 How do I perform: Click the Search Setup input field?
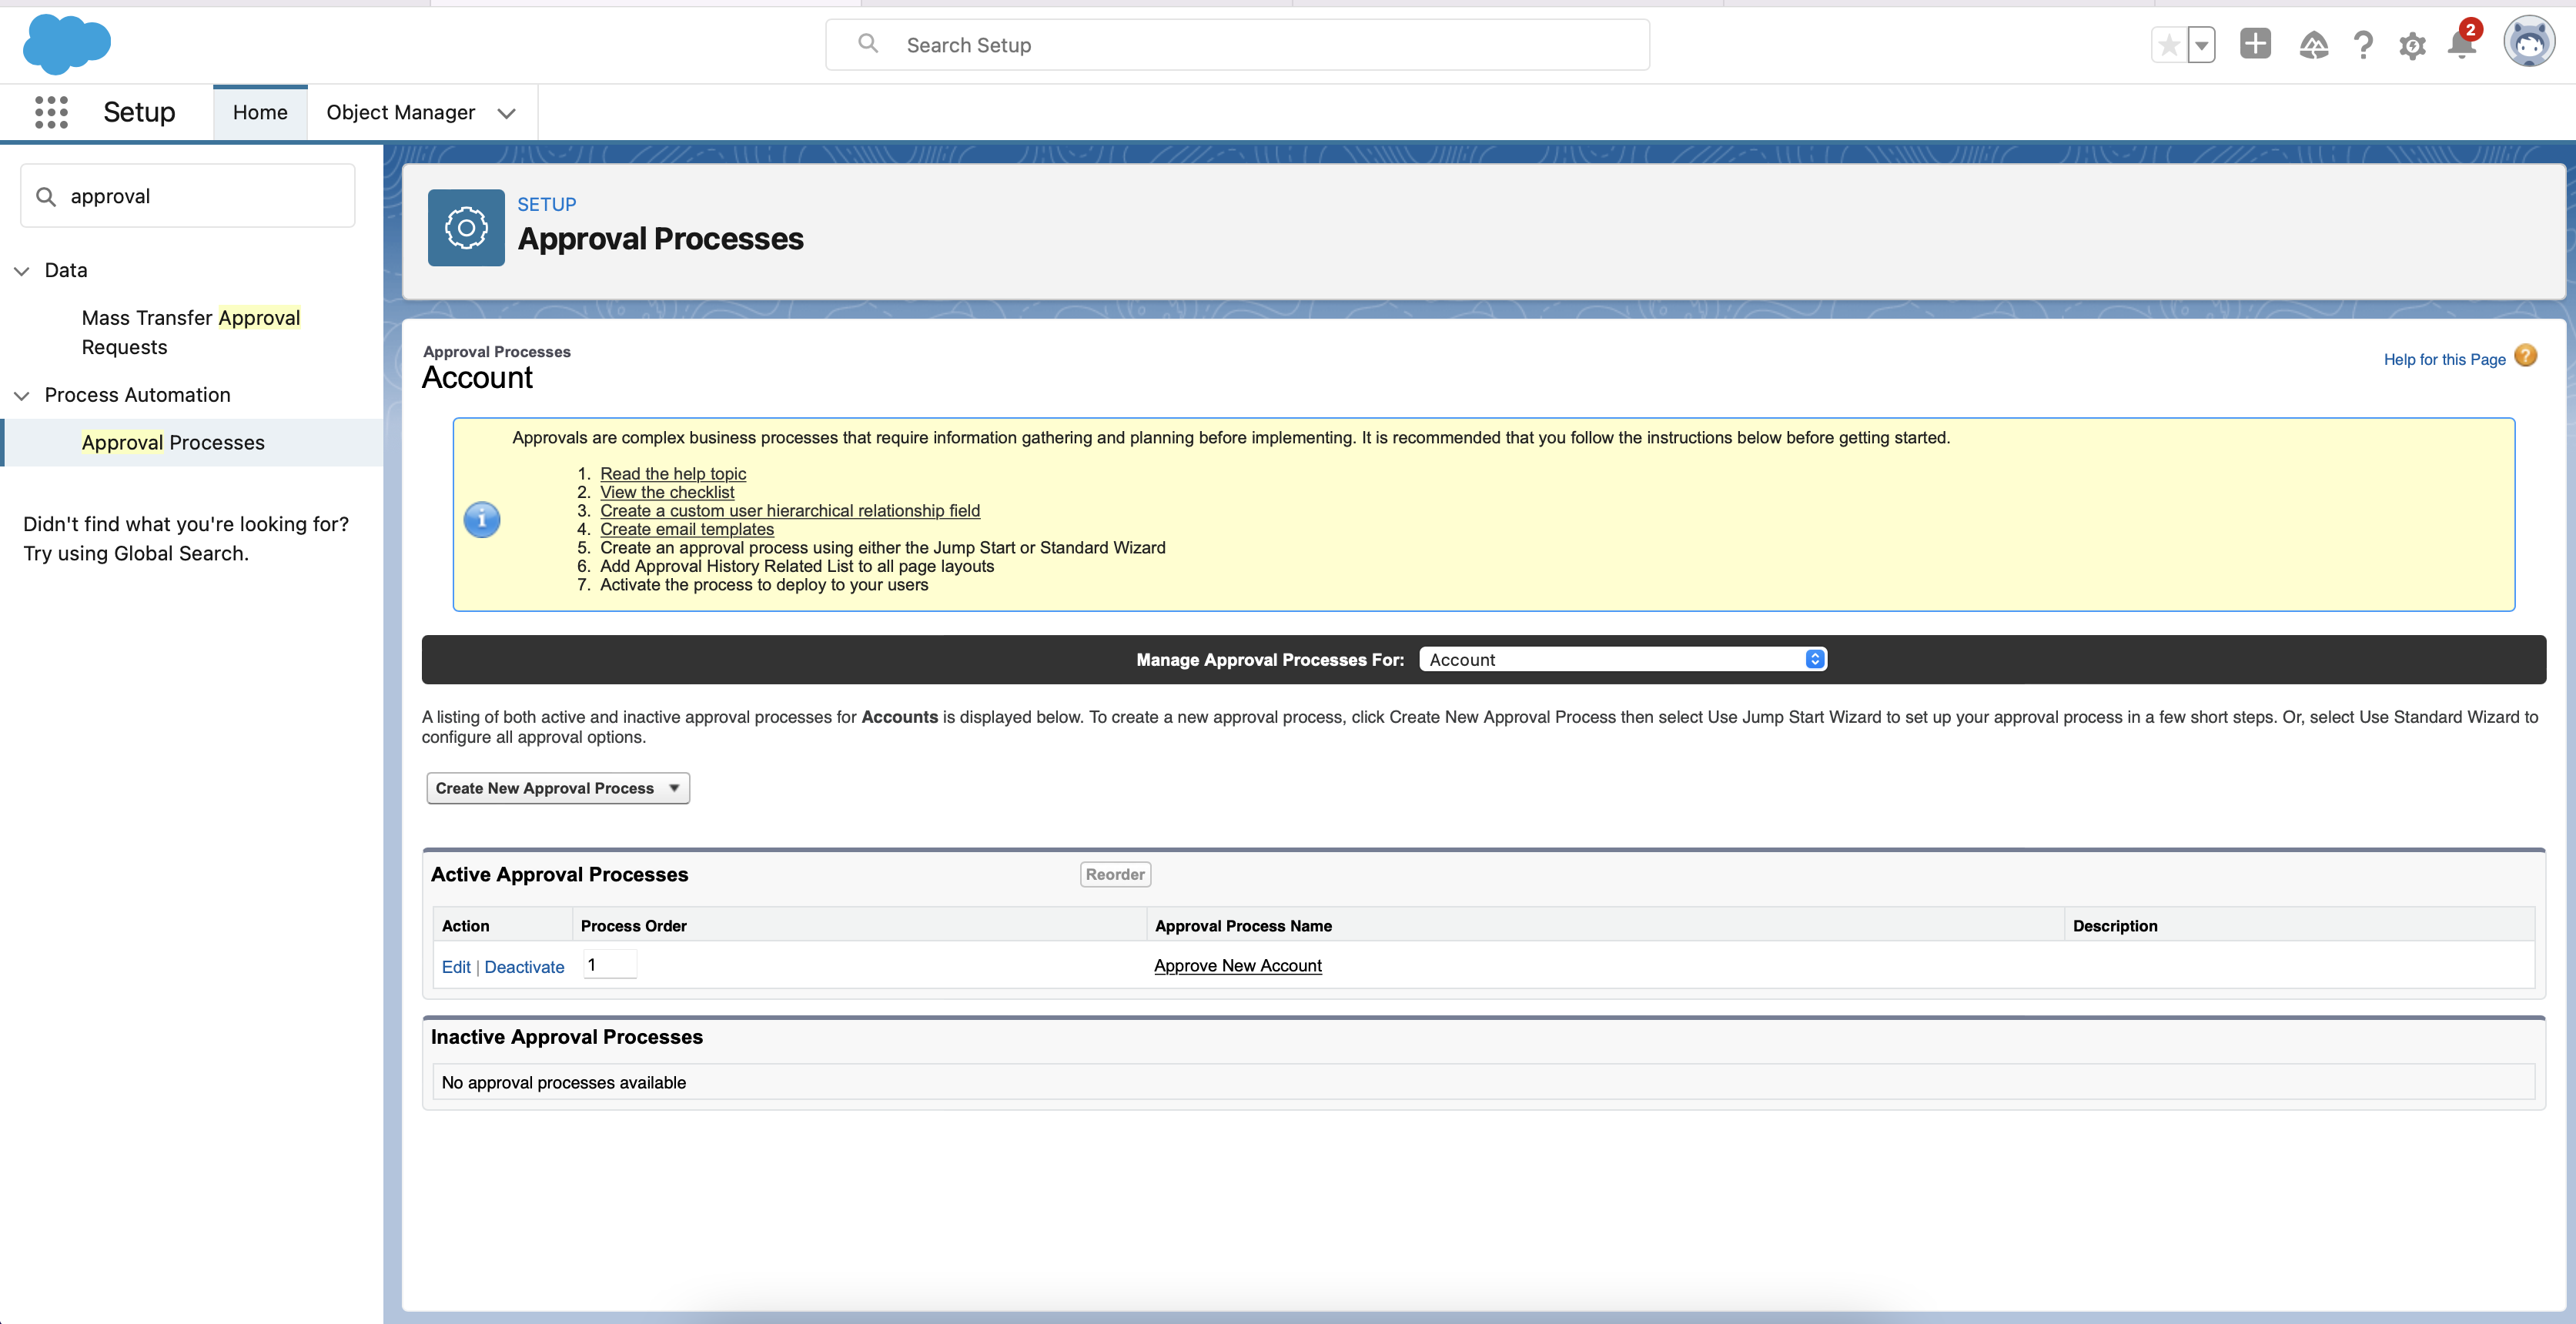1237,45
